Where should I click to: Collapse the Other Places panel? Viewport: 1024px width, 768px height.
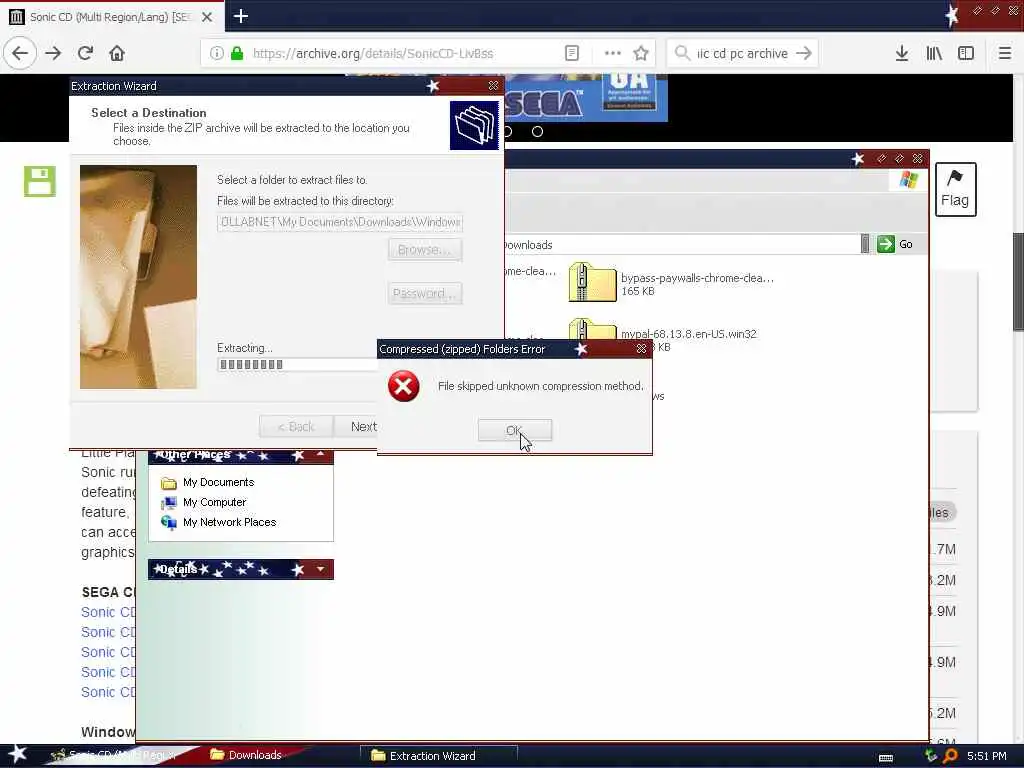point(320,454)
